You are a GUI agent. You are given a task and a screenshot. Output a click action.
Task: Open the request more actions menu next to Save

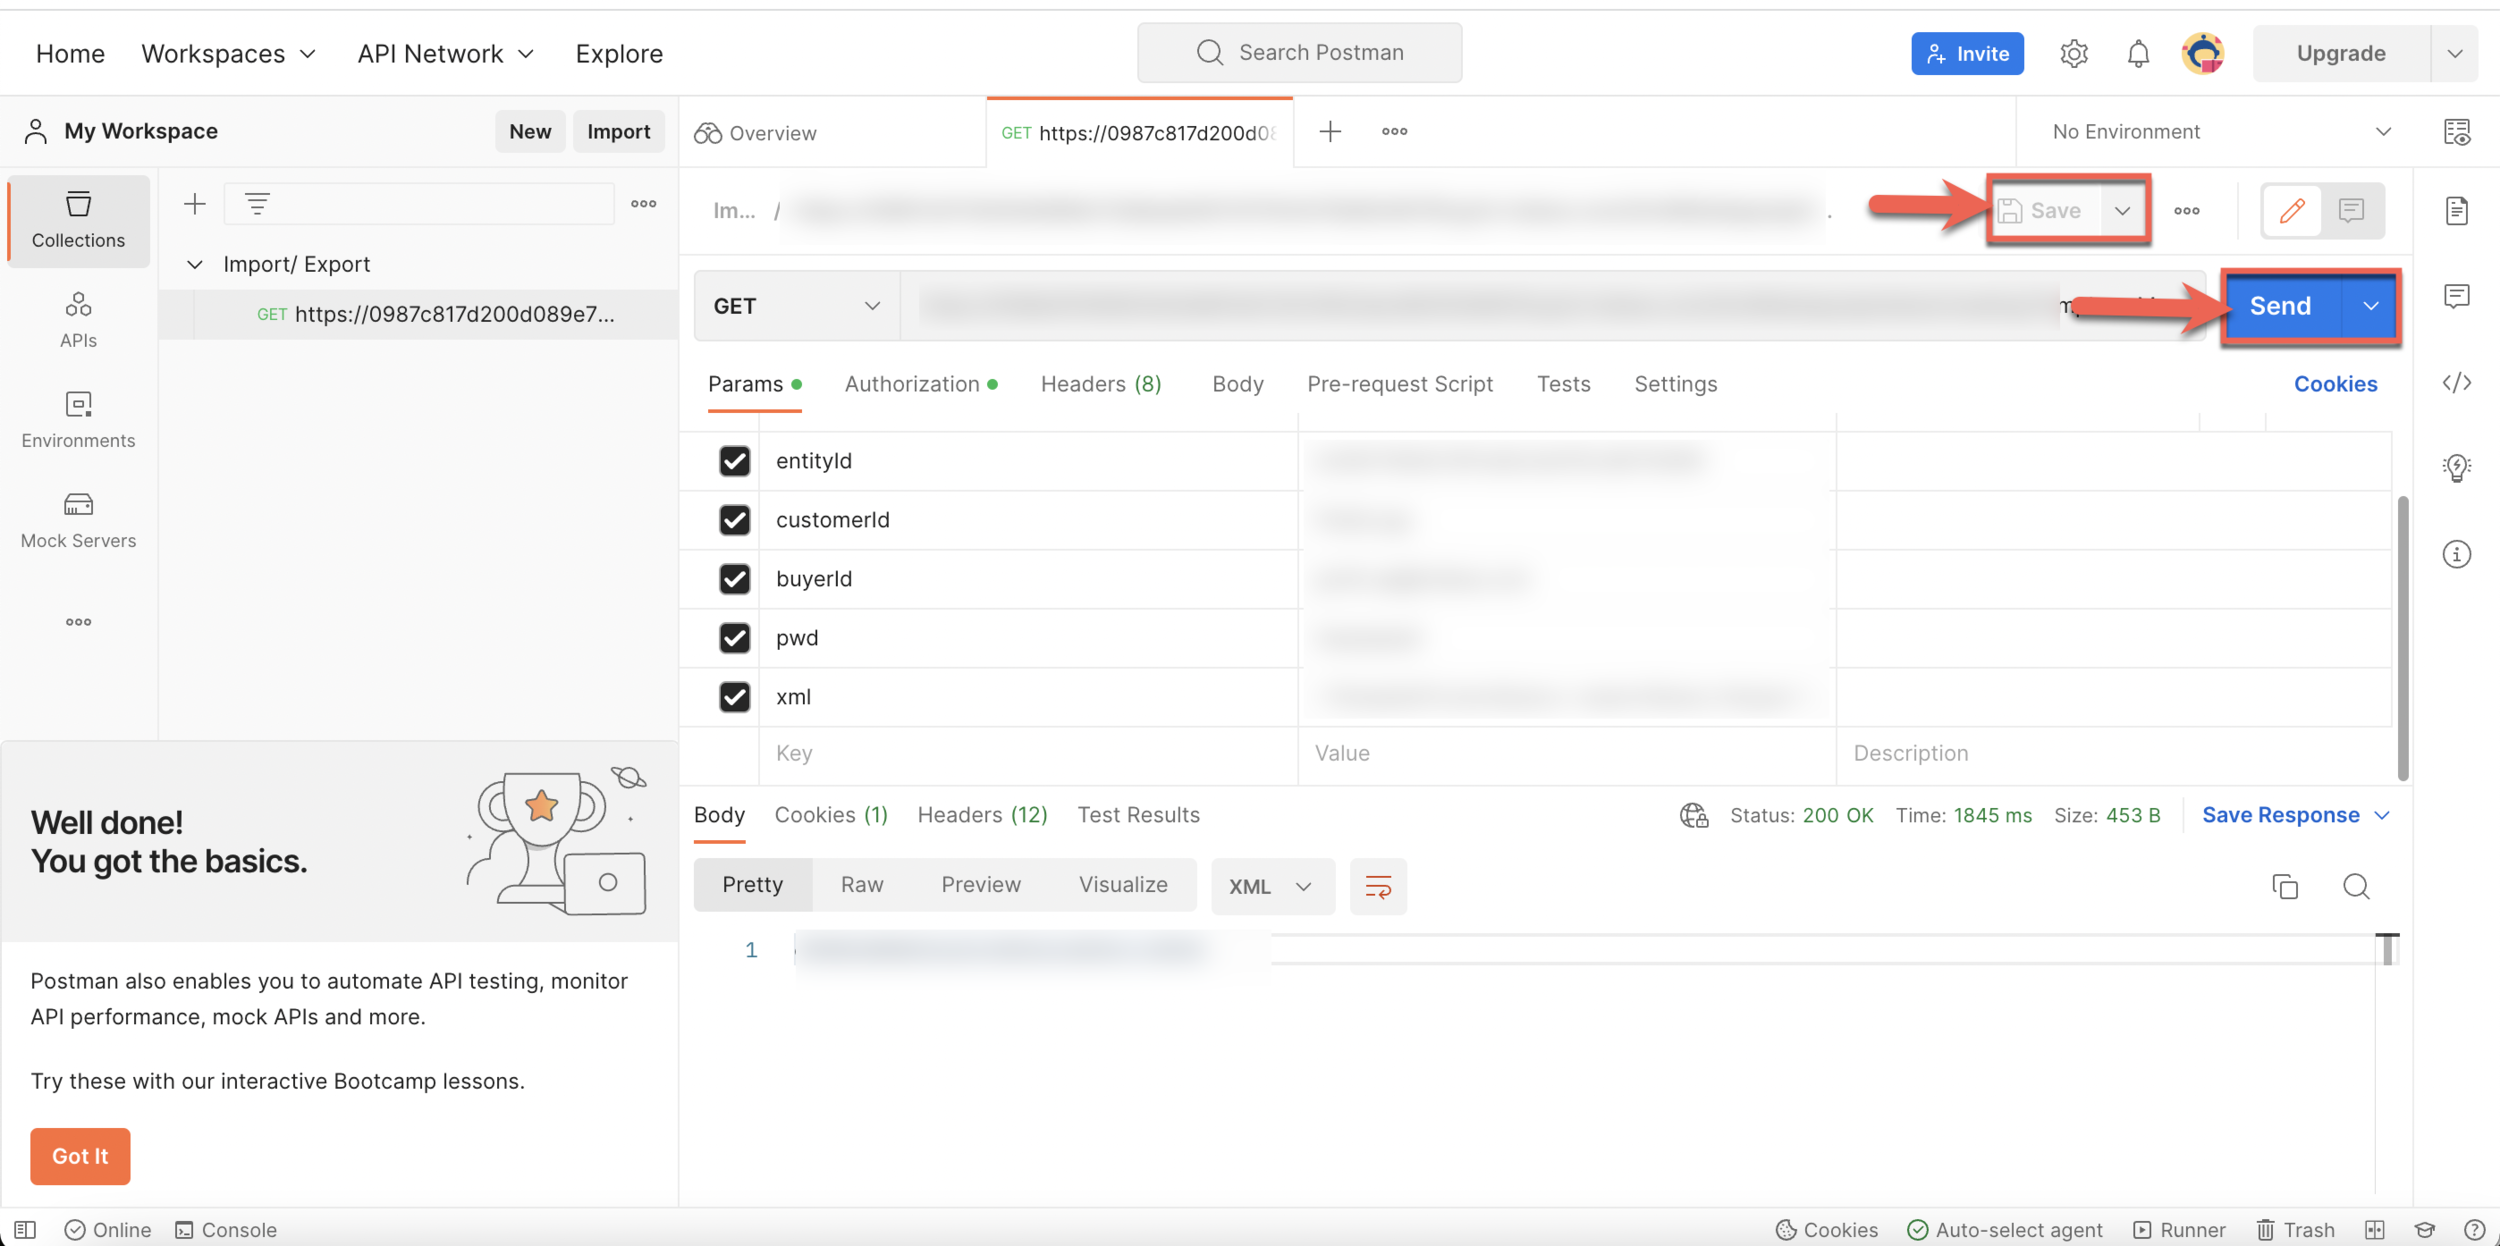[2187, 210]
